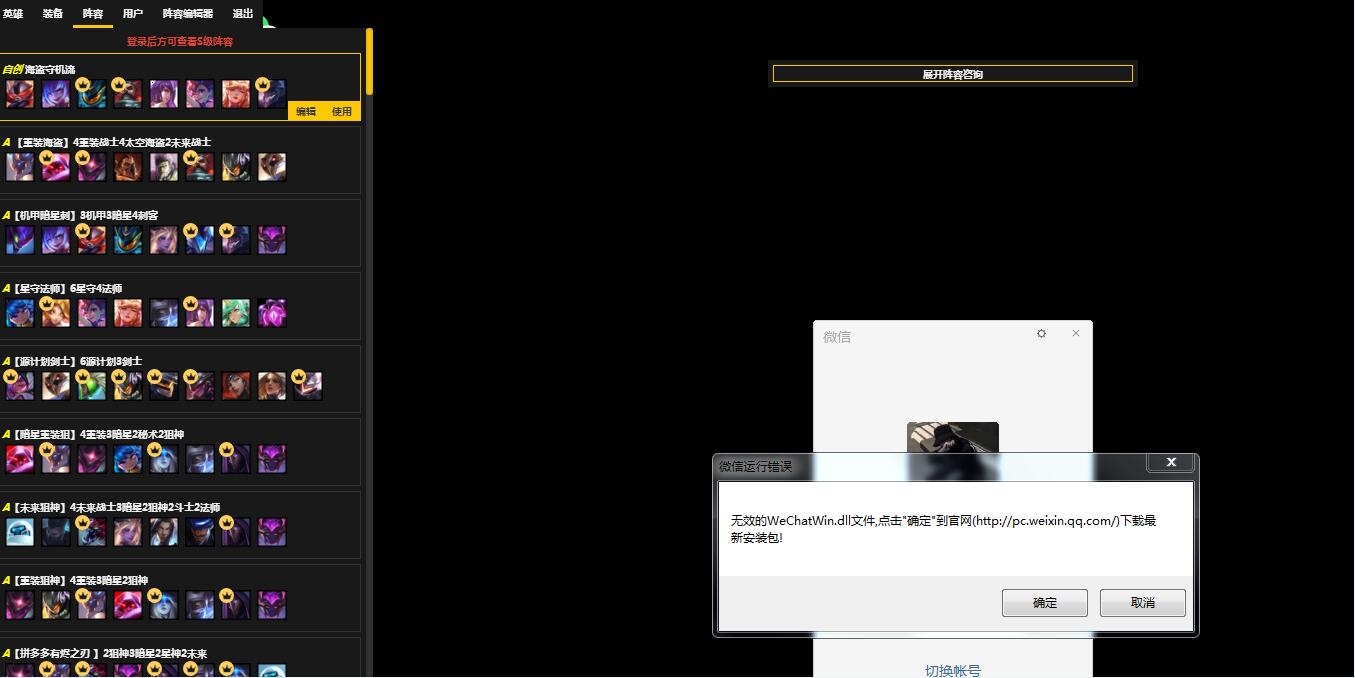Go to the 用户 tab
The image size is (1355, 678).
(133, 14)
